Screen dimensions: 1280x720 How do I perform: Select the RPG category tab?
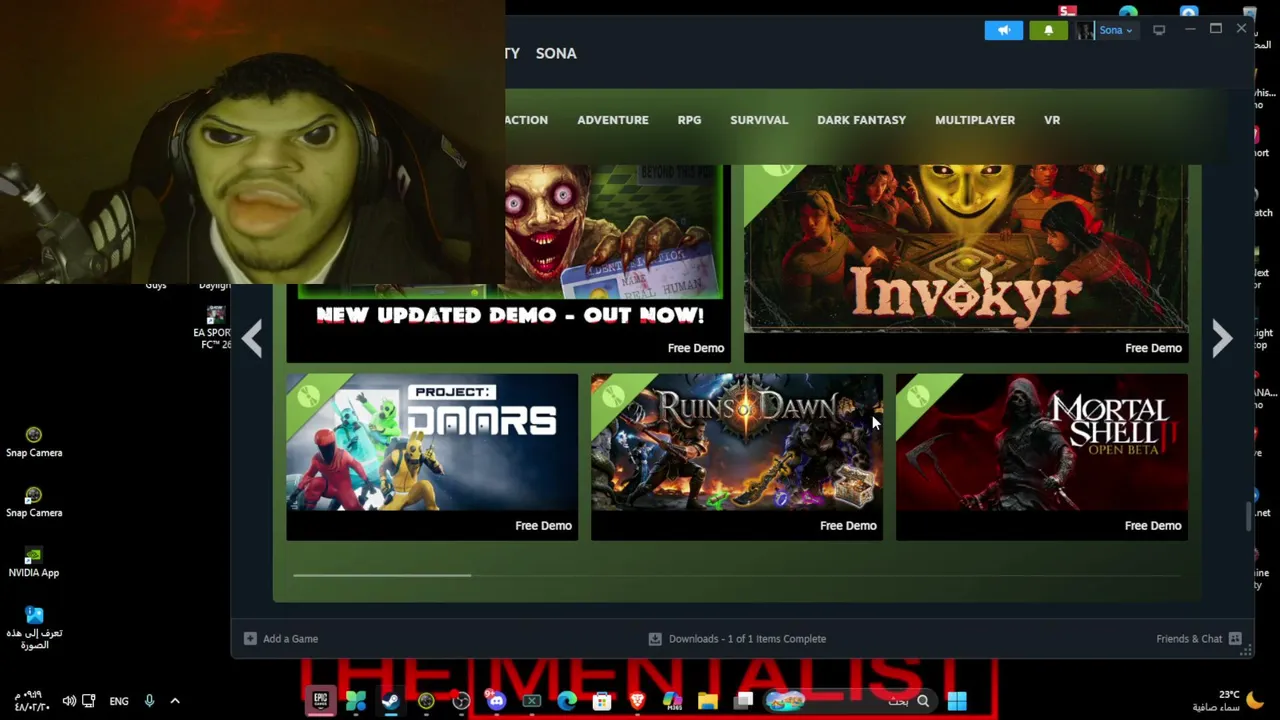[x=689, y=120]
